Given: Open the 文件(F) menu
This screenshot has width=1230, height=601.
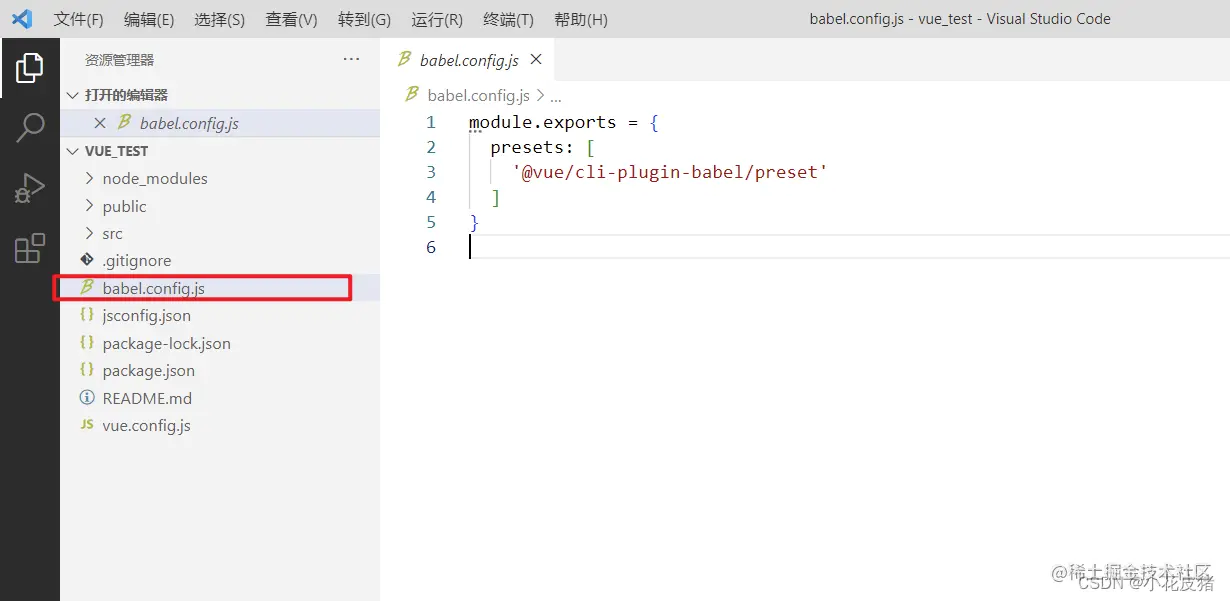Looking at the screenshot, I should click(78, 19).
